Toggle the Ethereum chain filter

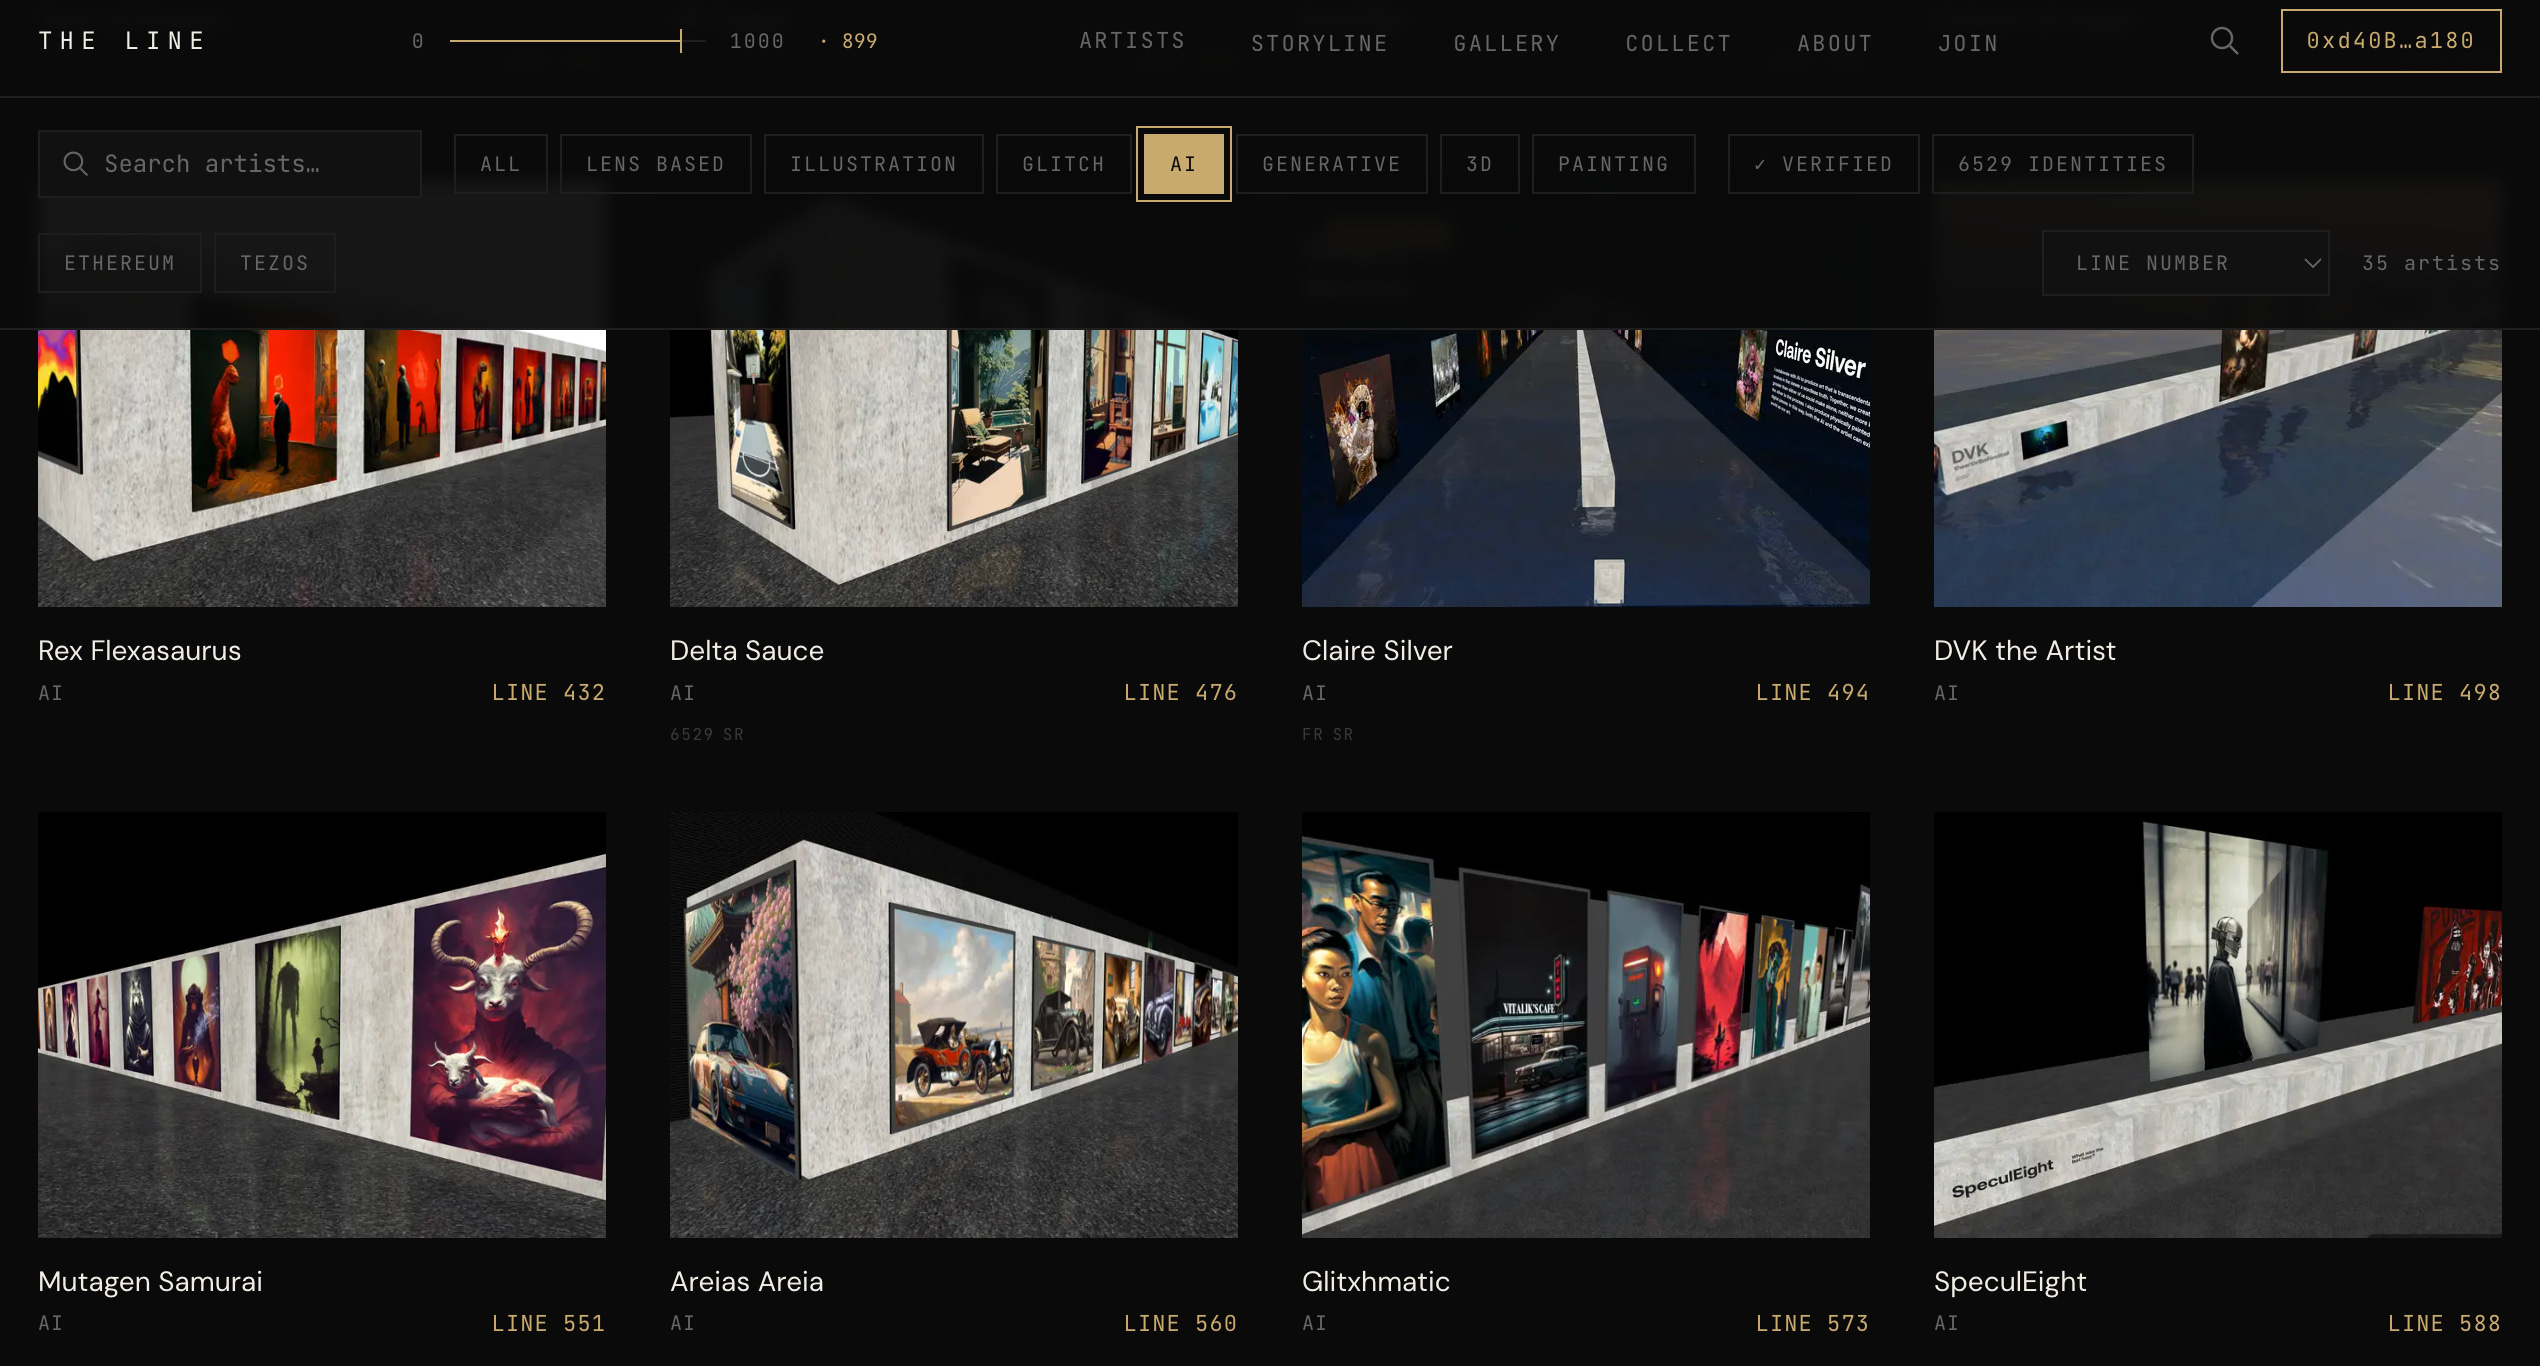(119, 263)
